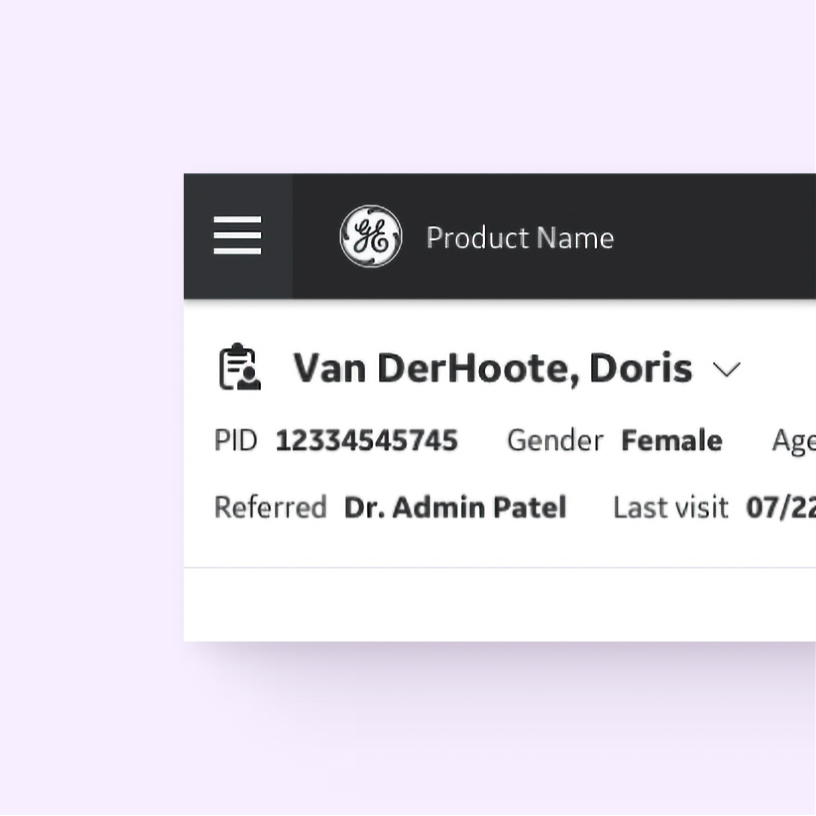This screenshot has height=816, width=816.
Task: Expand the chevron beside Doris's name
Action: [727, 369]
